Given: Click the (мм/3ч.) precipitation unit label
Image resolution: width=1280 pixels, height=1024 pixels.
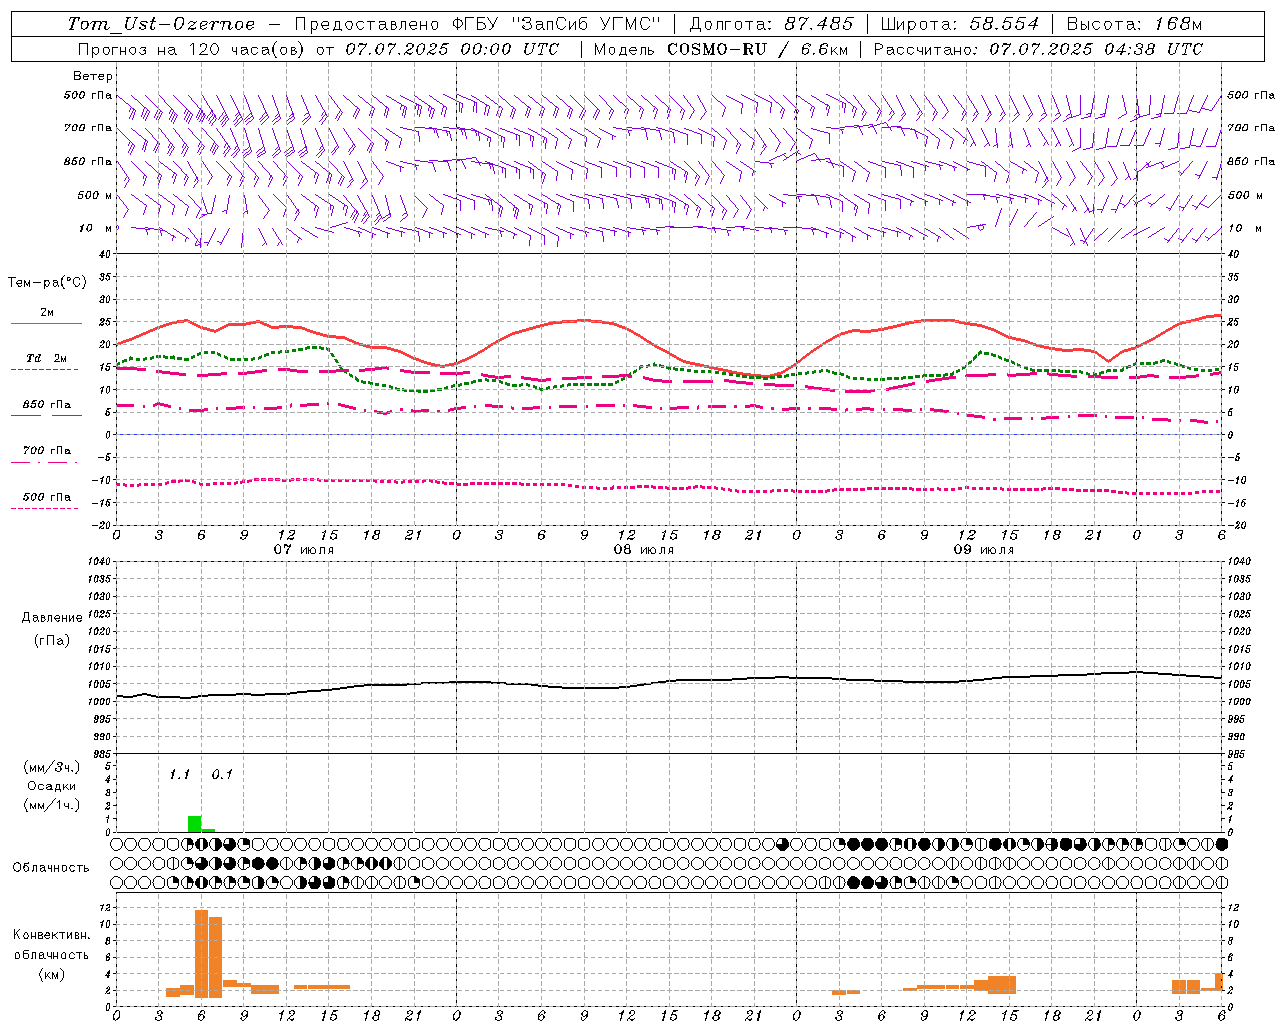Looking at the screenshot, I should (52, 768).
